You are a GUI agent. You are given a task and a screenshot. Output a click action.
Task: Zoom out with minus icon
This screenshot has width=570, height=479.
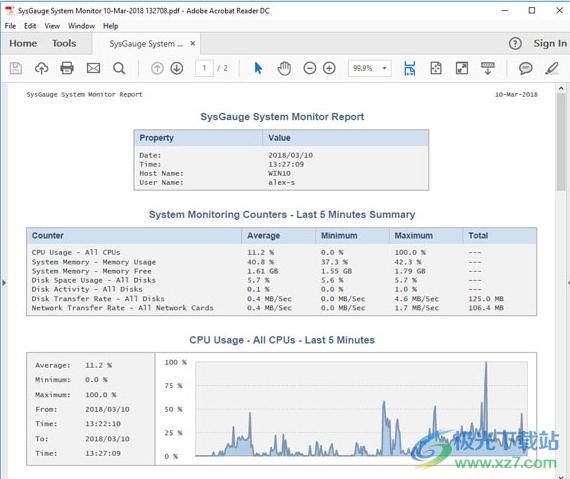coord(310,68)
